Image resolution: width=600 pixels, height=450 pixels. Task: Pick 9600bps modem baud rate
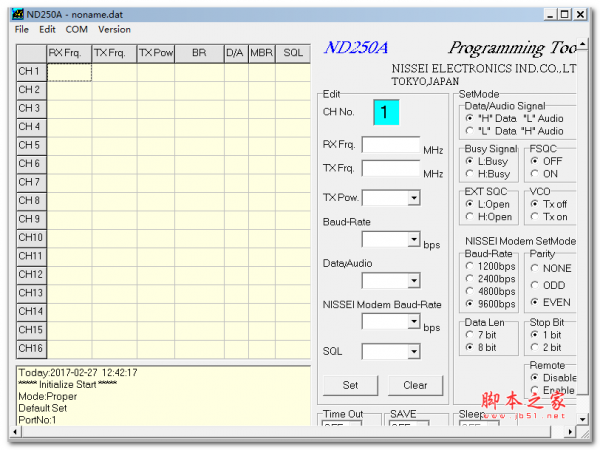[491, 304]
